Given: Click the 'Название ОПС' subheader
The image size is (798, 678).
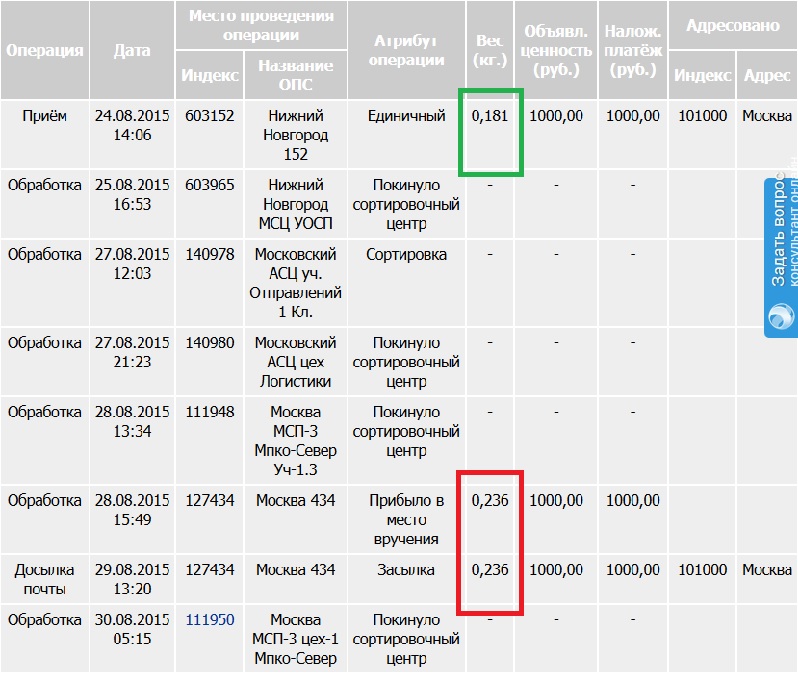Looking at the screenshot, I should pyautogui.click(x=296, y=75).
